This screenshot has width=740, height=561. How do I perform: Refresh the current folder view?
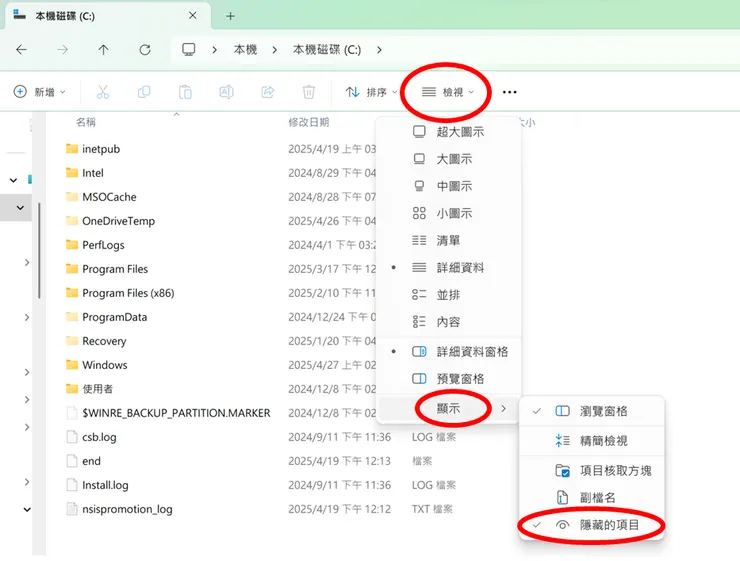(145, 50)
